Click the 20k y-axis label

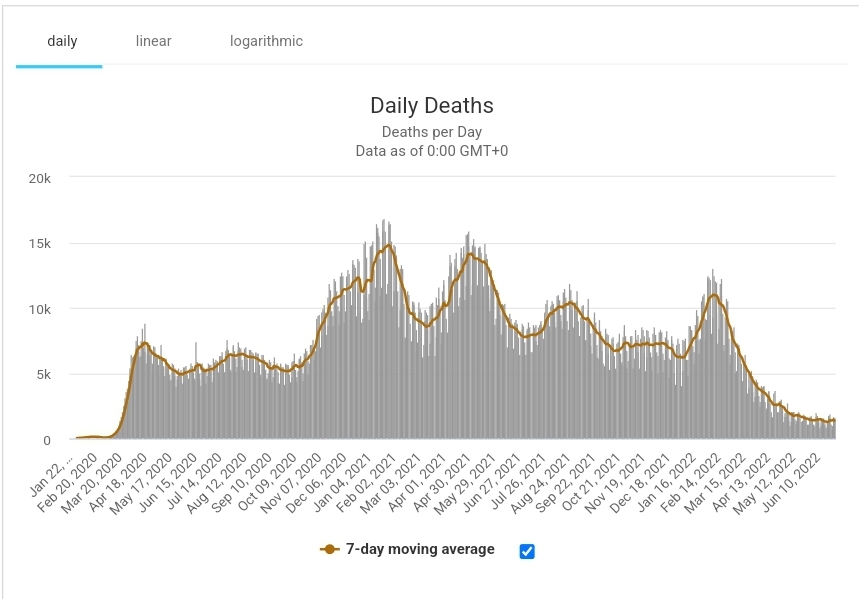coord(39,178)
